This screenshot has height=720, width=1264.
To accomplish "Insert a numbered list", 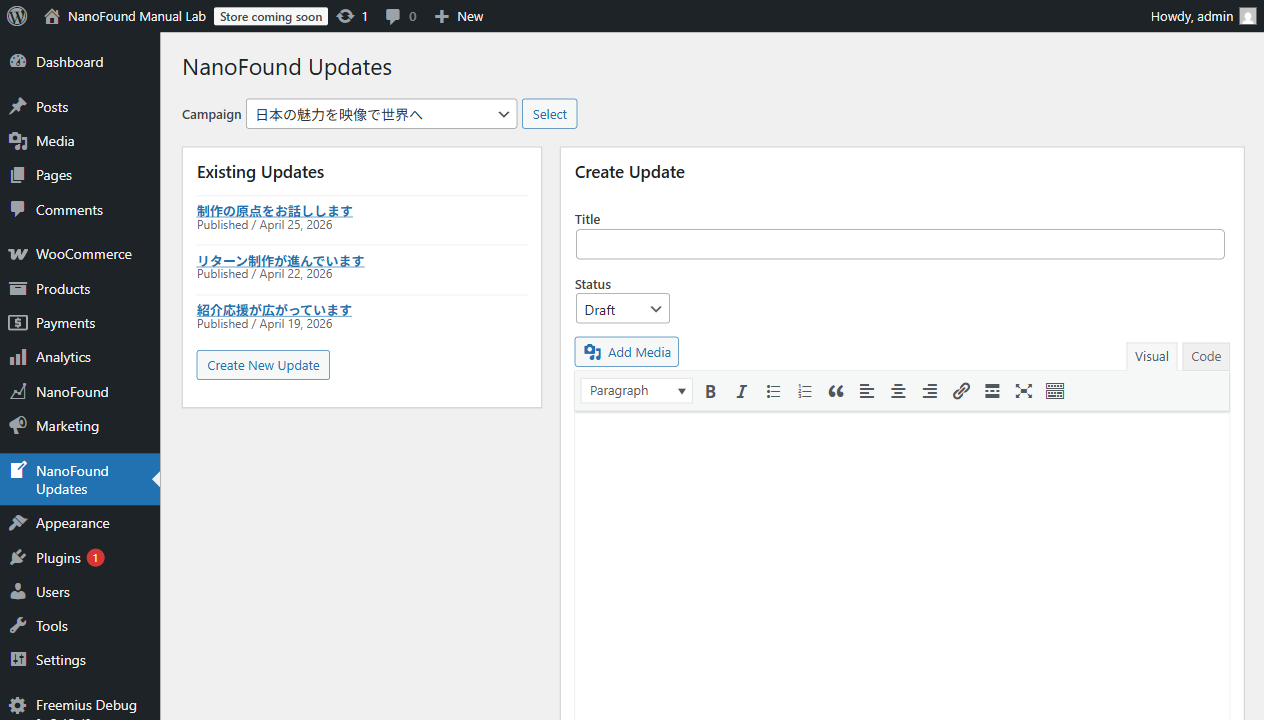I will click(x=804, y=391).
